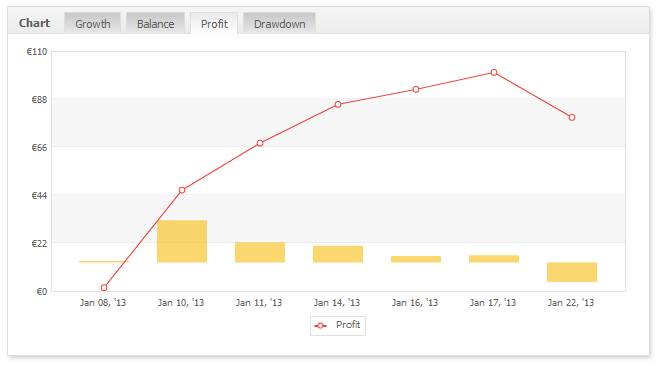Click the yellow bar for Jan 17

[x=494, y=259]
